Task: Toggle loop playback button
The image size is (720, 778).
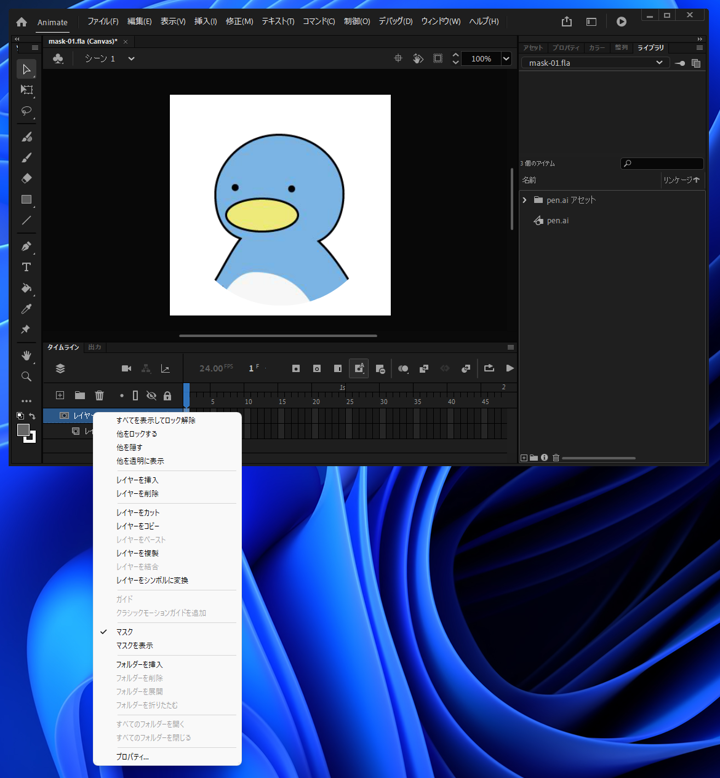Action: pos(489,368)
